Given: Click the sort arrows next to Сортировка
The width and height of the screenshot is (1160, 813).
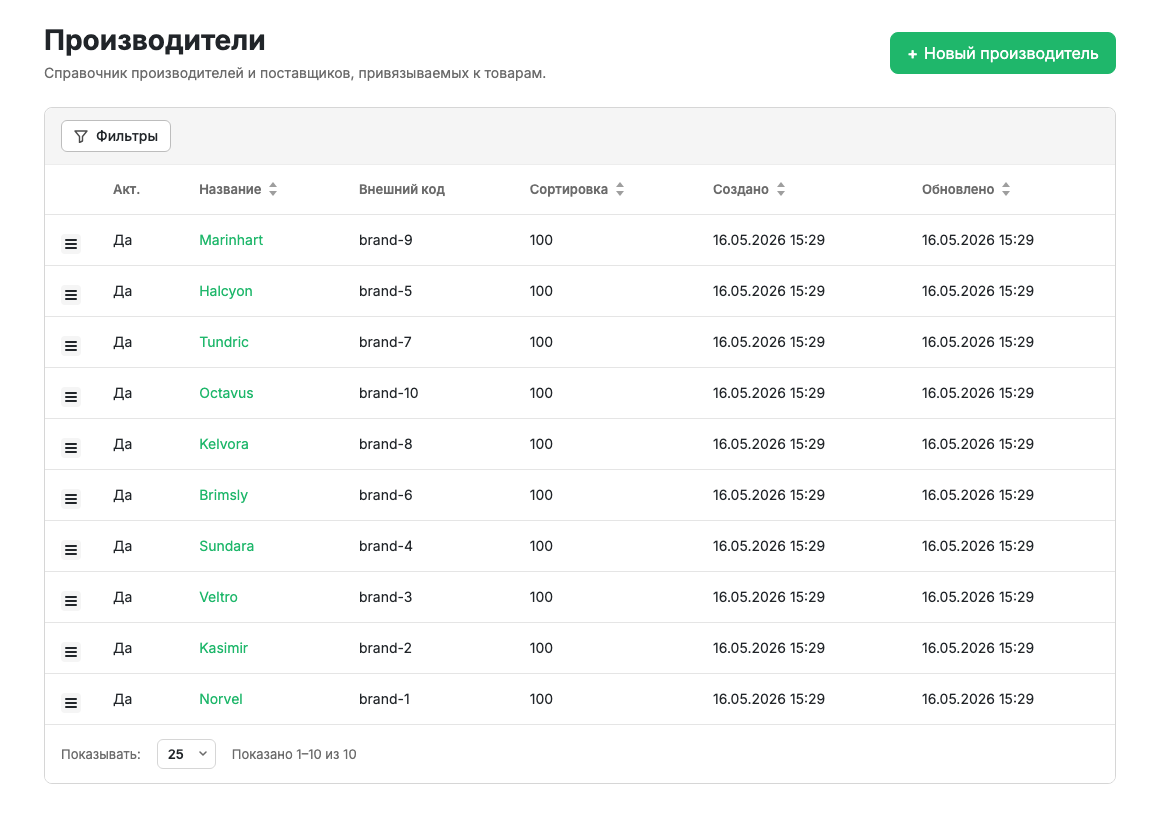Looking at the screenshot, I should coord(620,189).
